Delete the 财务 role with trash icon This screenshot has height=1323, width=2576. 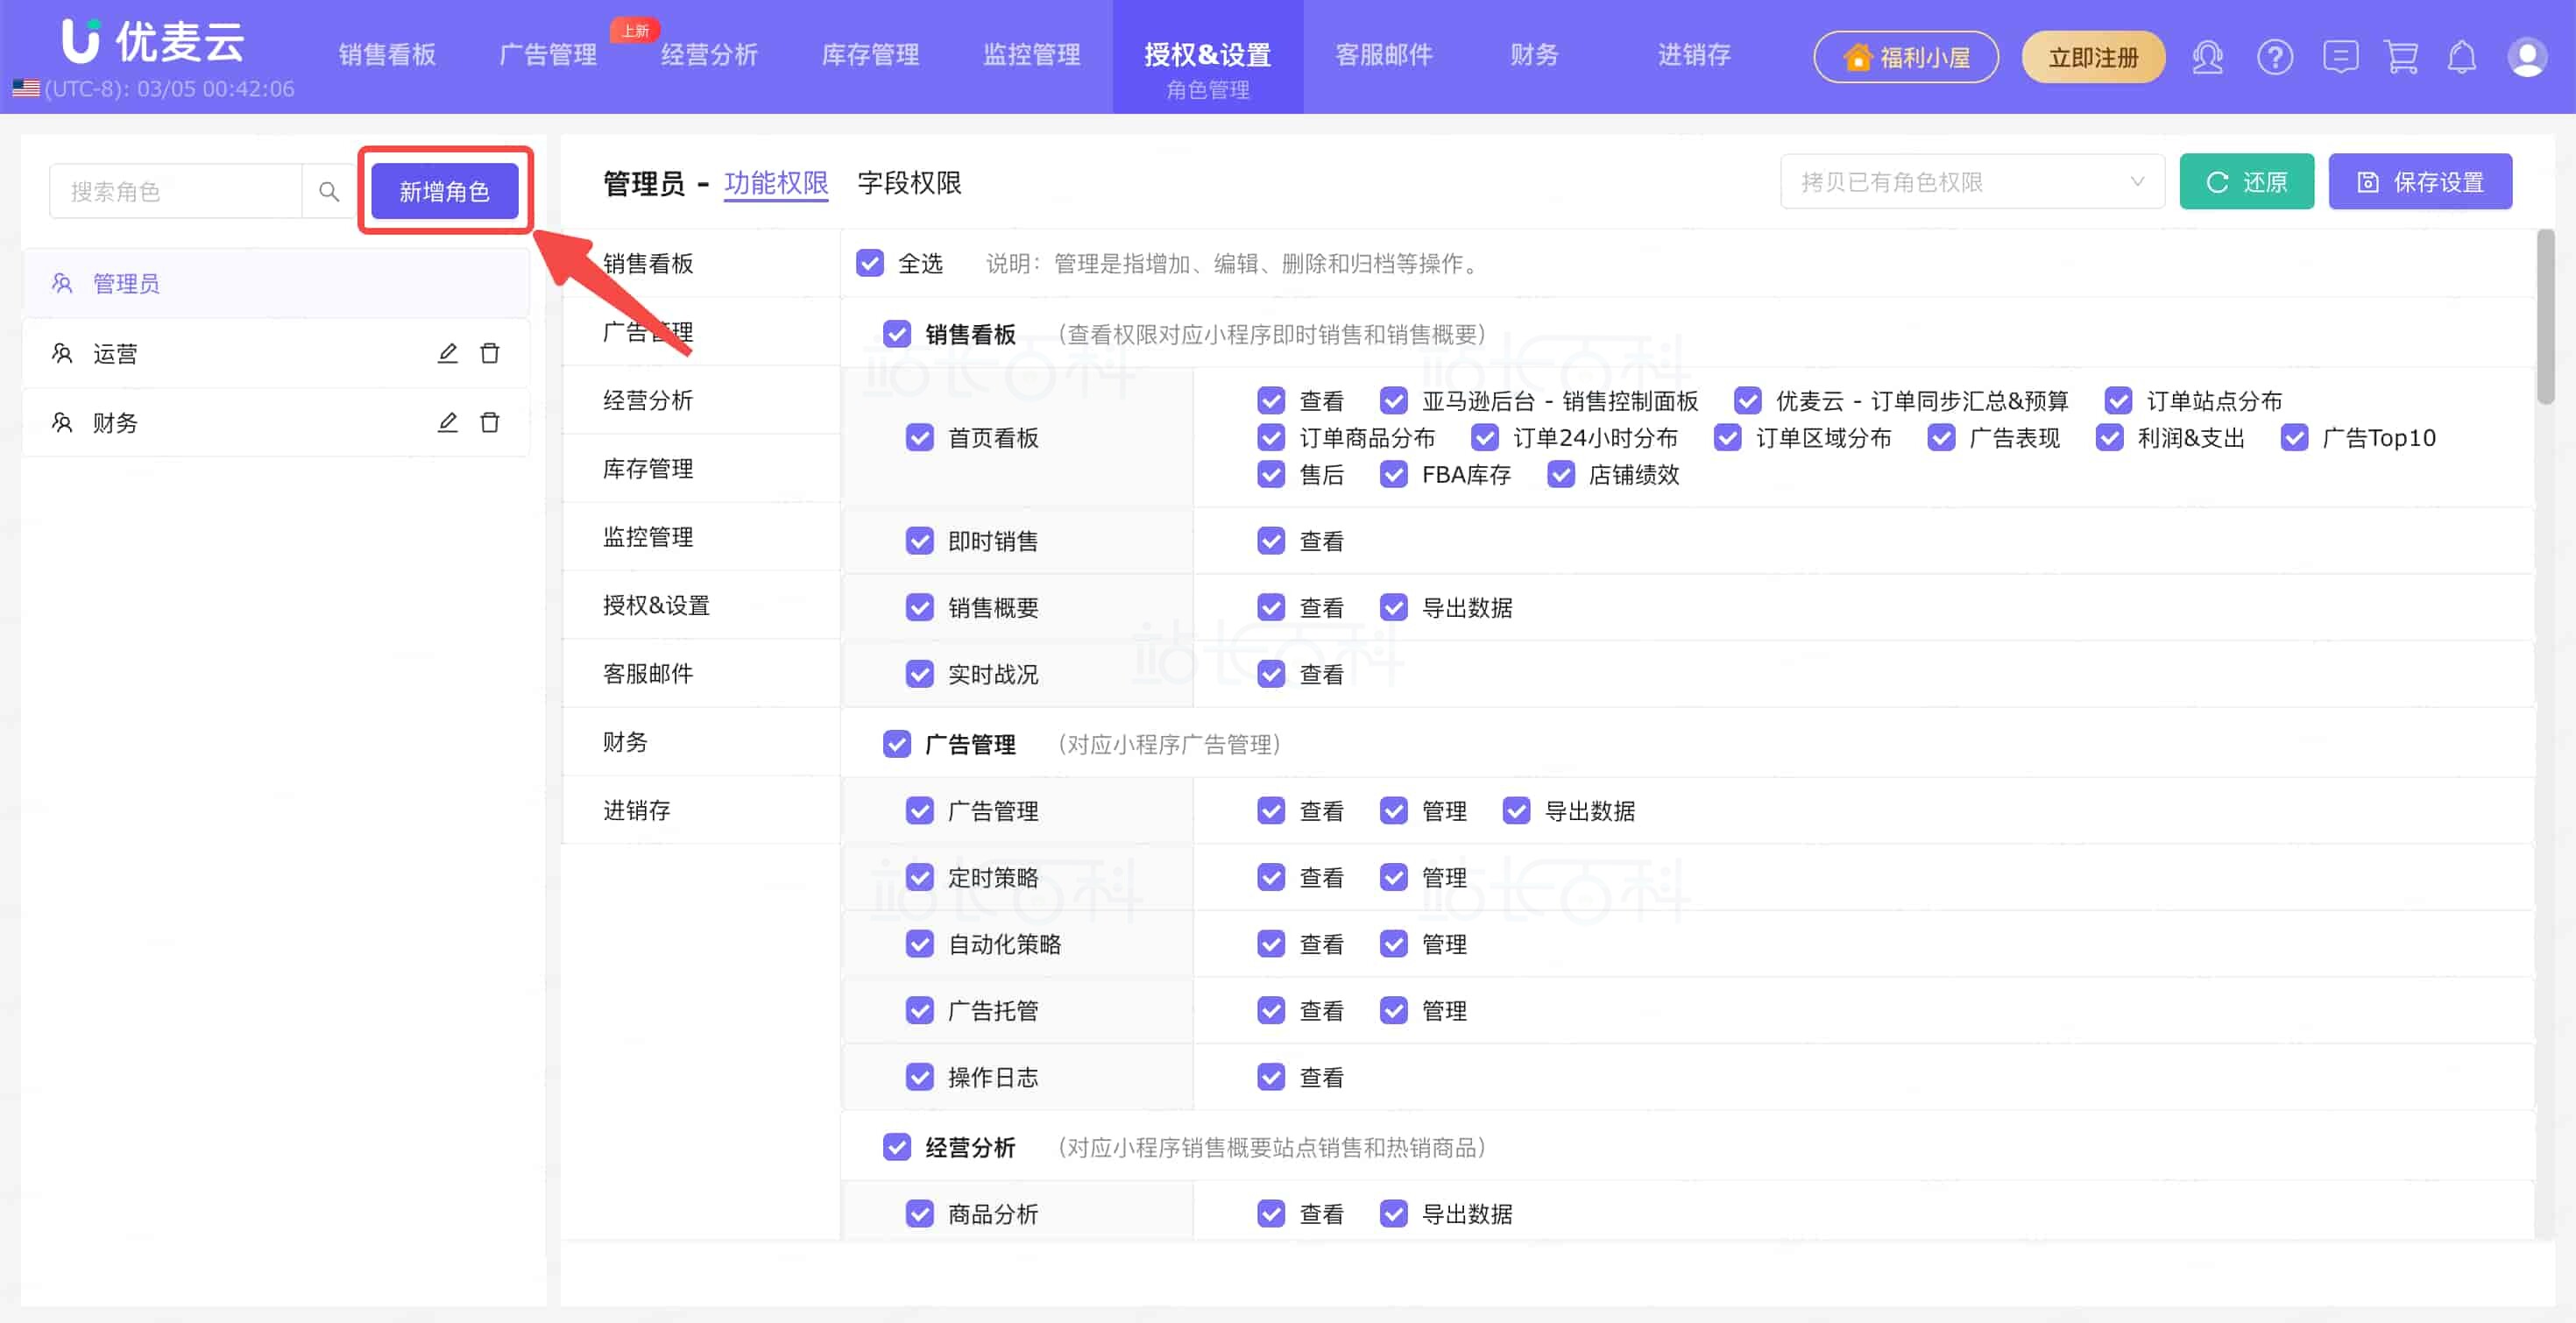tap(489, 423)
